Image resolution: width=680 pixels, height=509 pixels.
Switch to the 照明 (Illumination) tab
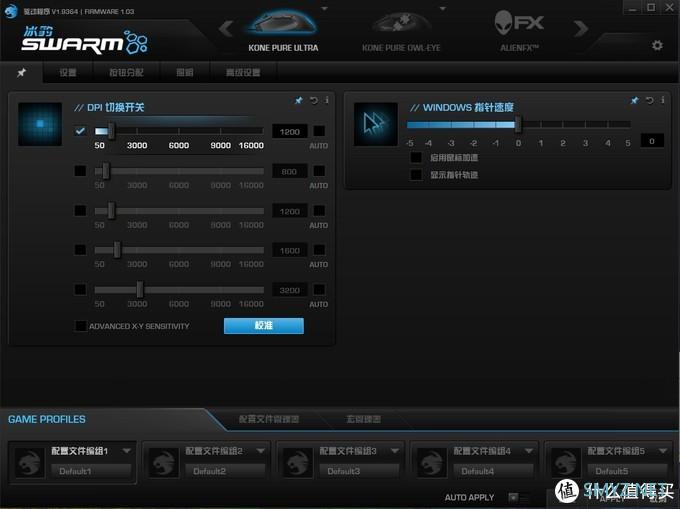(185, 72)
